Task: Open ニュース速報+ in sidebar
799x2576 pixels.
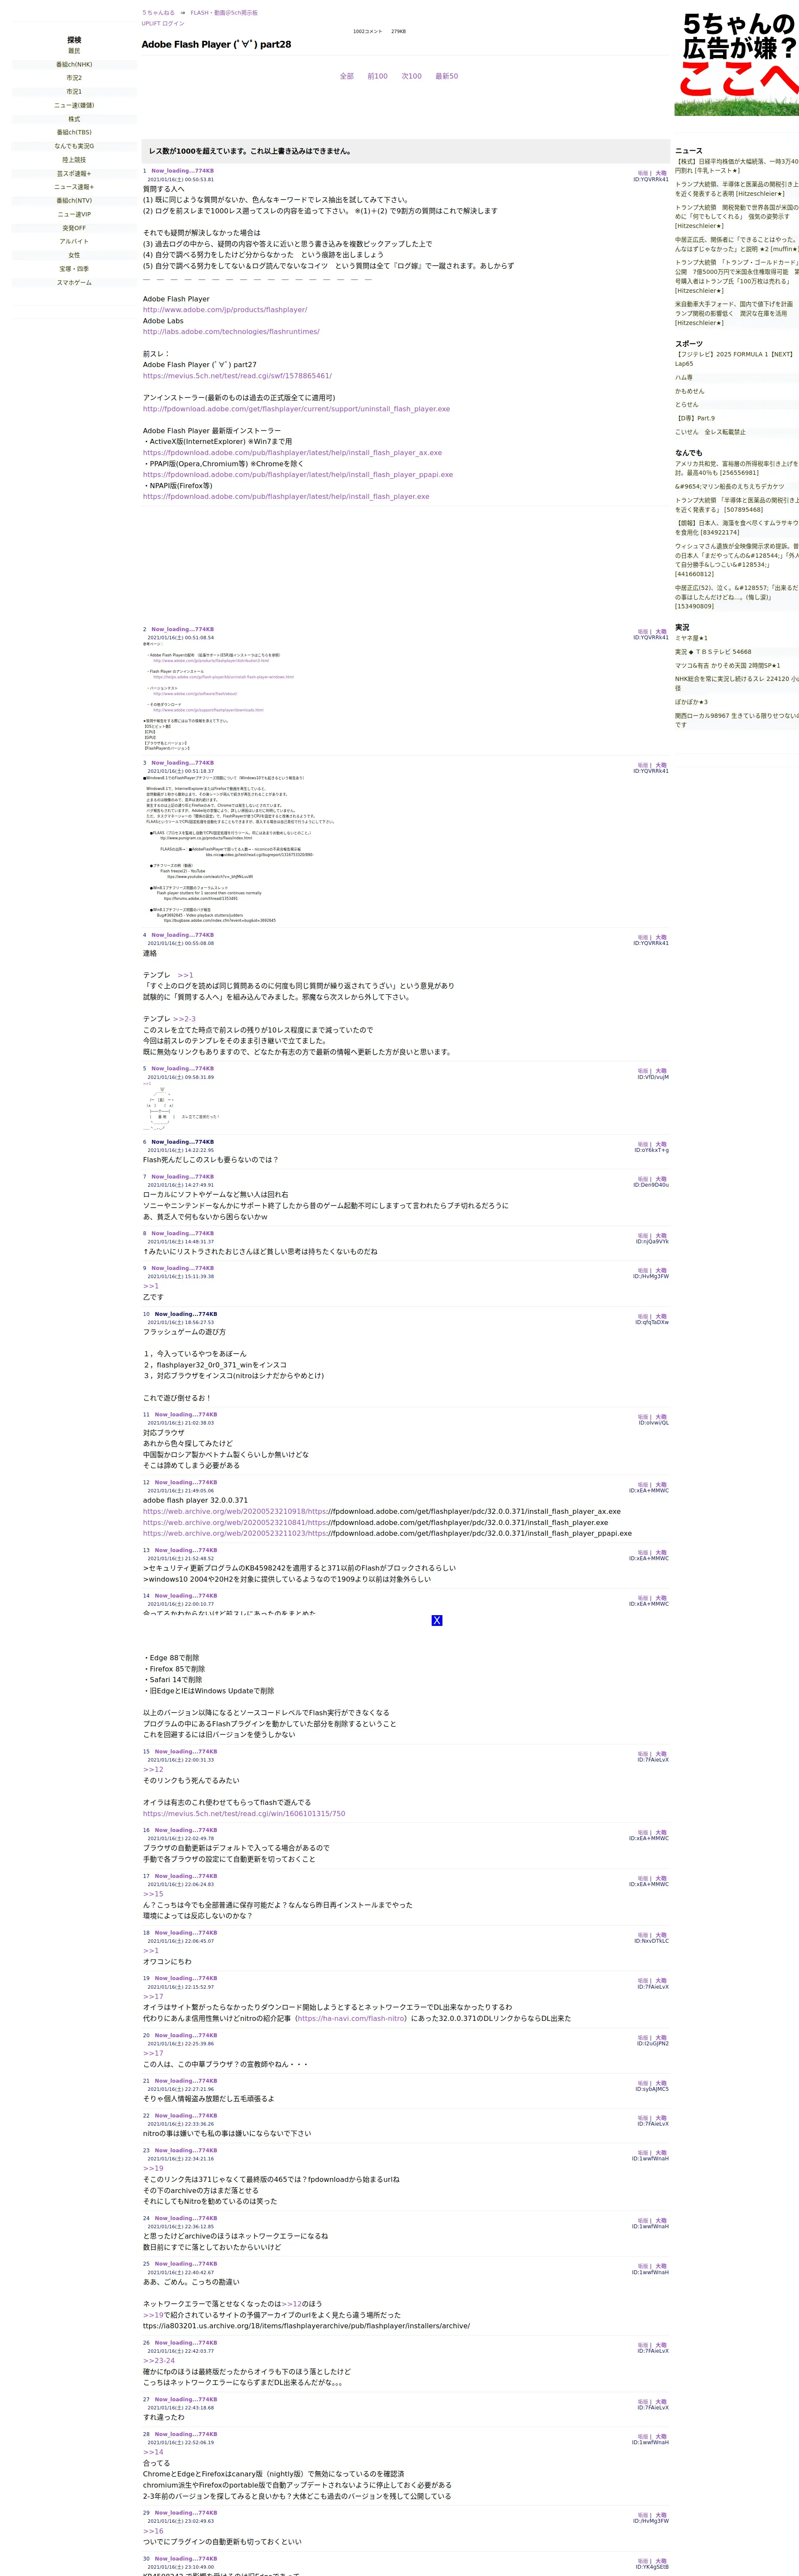Action: click(74, 187)
